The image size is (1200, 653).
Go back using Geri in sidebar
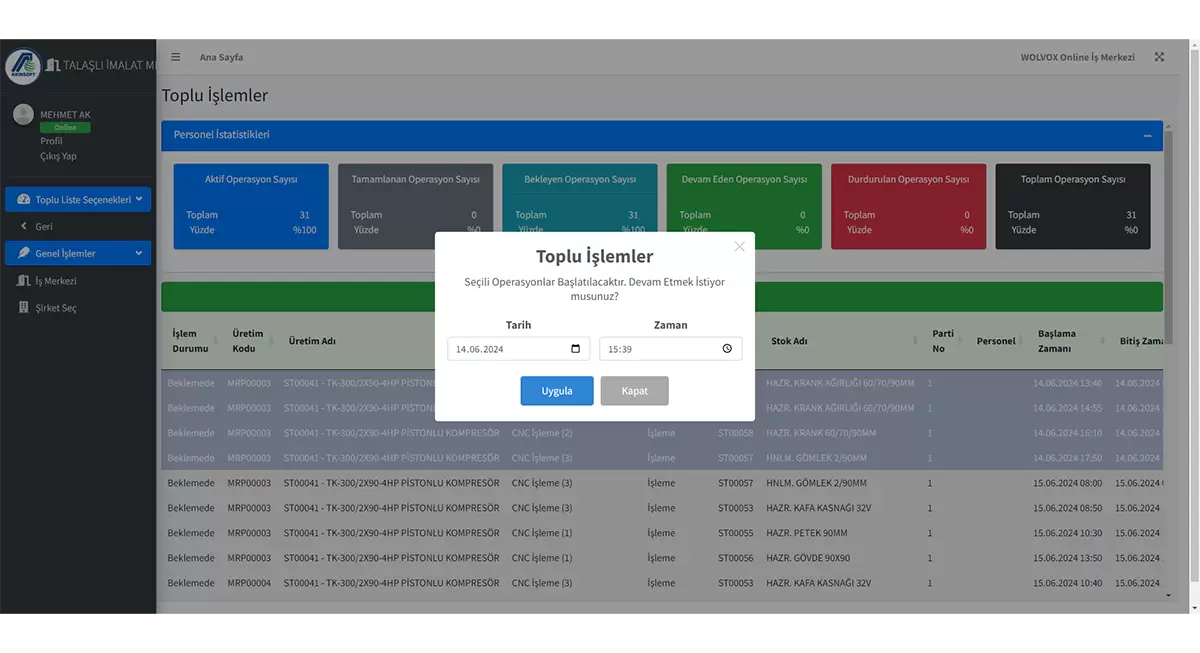tap(44, 227)
